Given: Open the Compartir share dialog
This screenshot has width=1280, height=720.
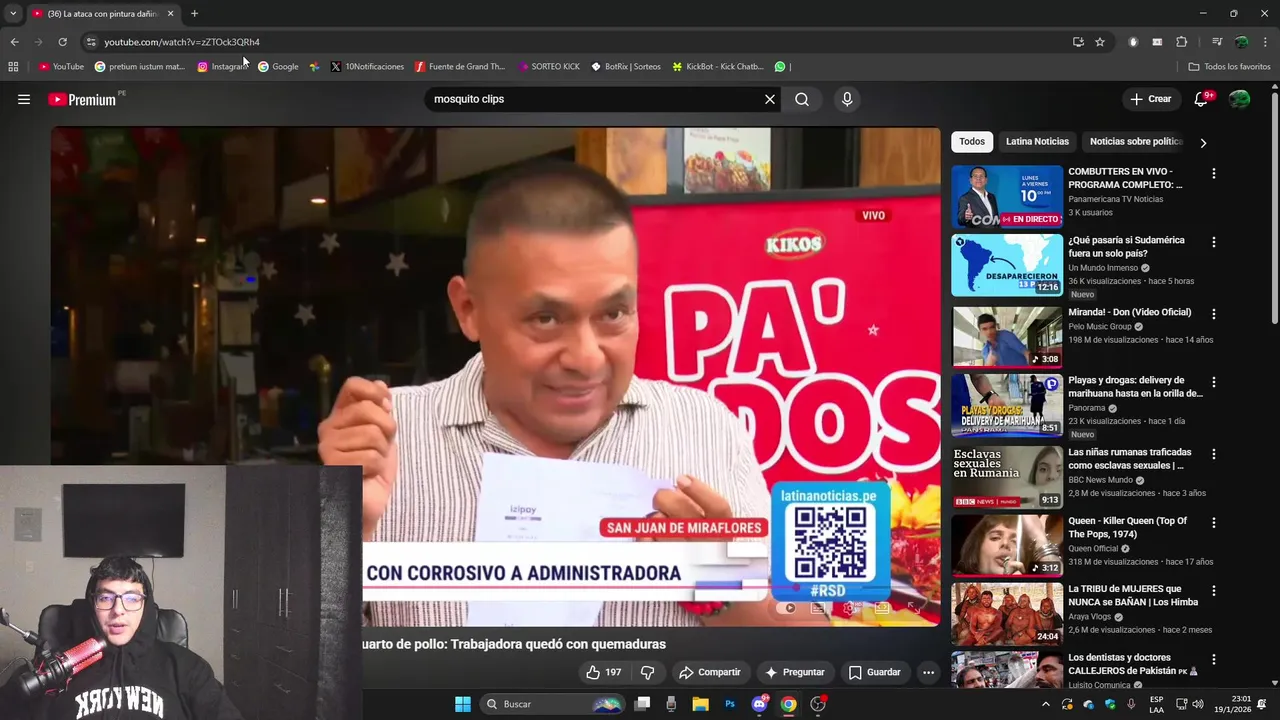Looking at the screenshot, I should click(x=709, y=672).
